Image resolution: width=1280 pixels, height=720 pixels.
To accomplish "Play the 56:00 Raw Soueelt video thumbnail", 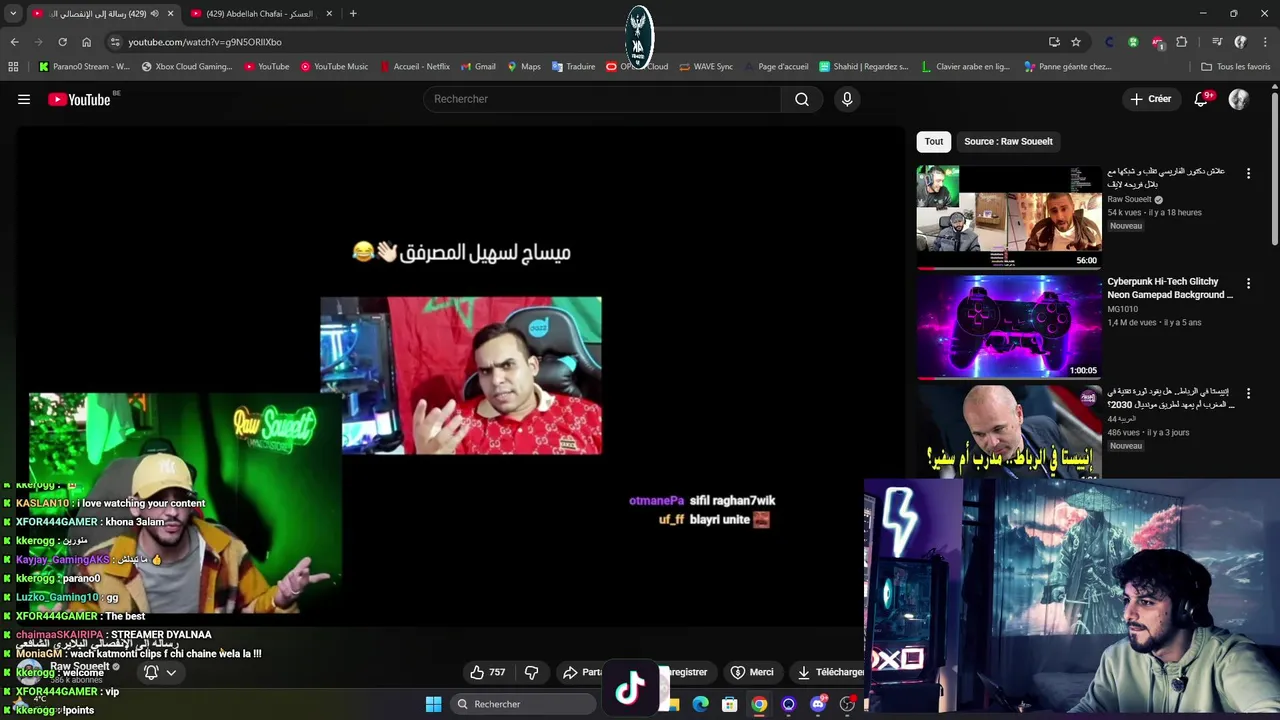I will [1009, 217].
